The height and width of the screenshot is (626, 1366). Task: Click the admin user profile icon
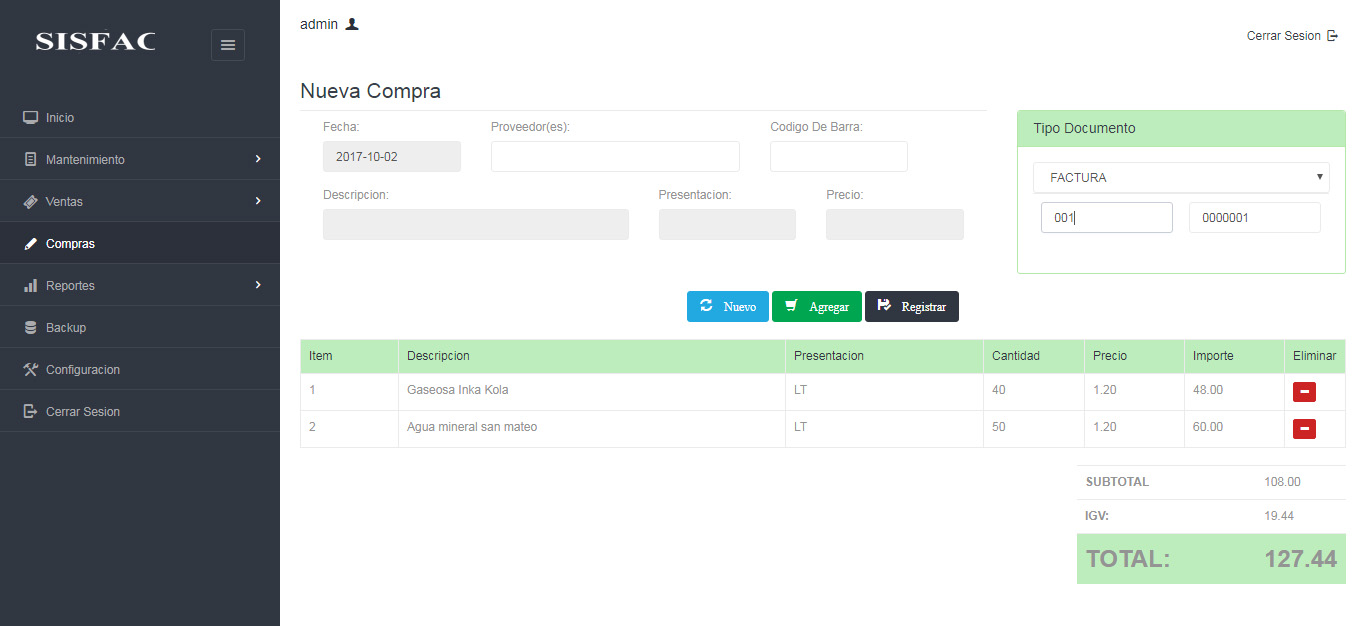pos(350,23)
